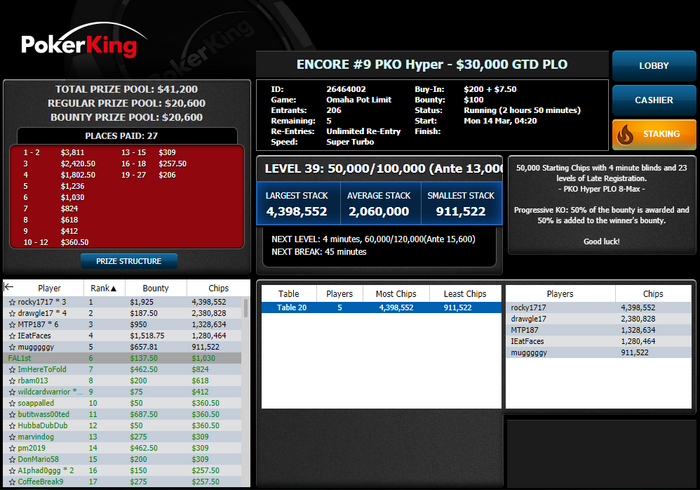Viewport: 700px width, 490px height.
Task: Click Smallest Stack value 911,522
Action: click(x=460, y=211)
